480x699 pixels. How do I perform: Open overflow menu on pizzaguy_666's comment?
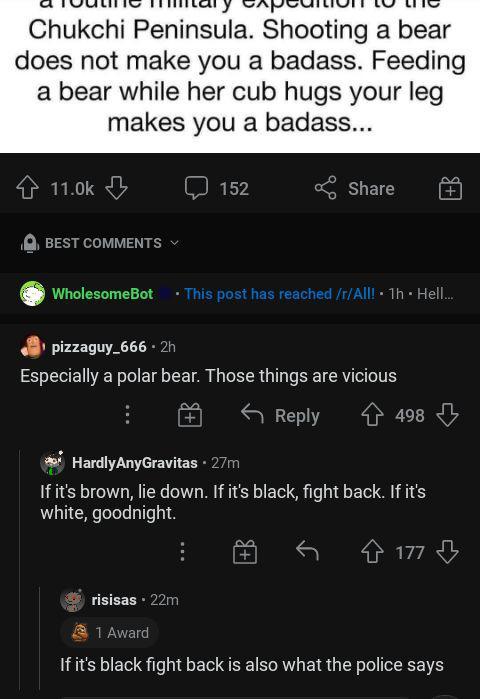(x=127, y=415)
